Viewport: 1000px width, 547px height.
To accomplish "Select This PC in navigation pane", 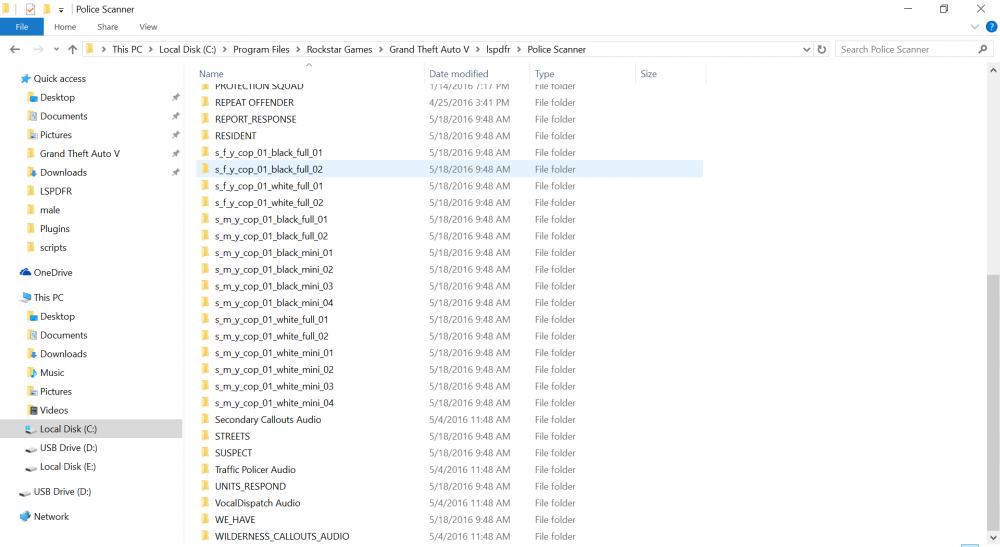I will pyautogui.click(x=48, y=297).
